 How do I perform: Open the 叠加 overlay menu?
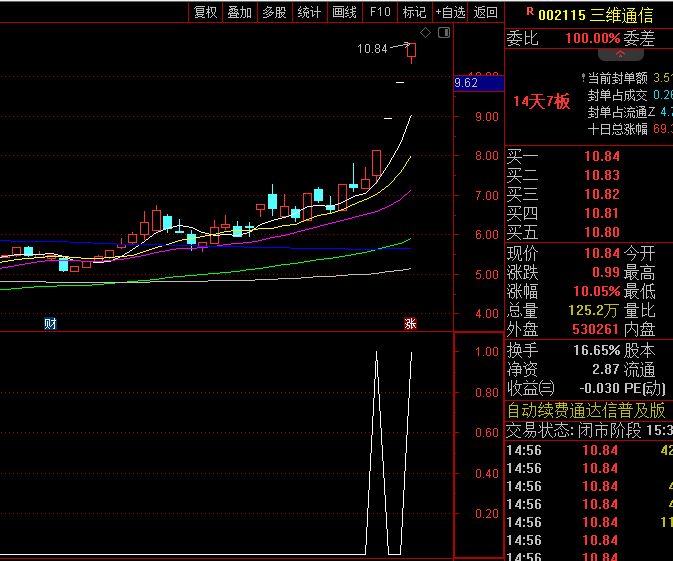[x=239, y=12]
